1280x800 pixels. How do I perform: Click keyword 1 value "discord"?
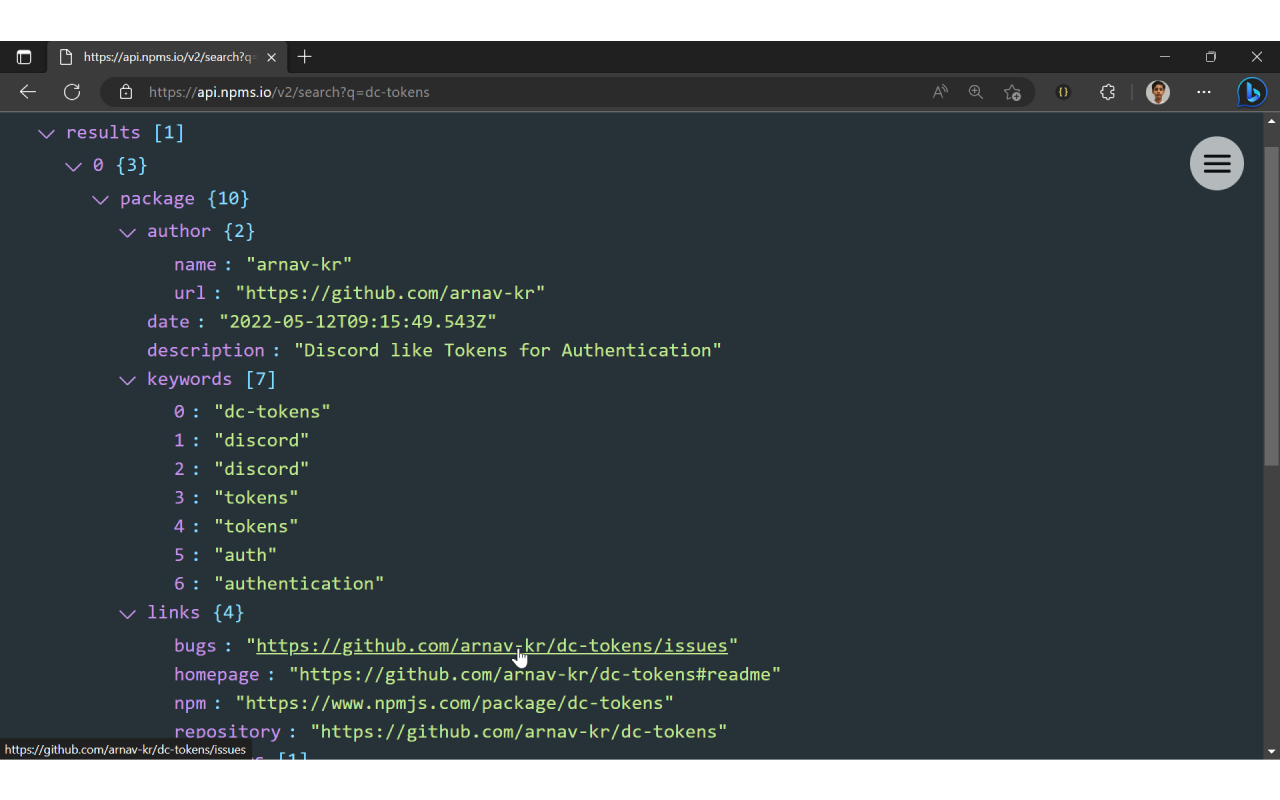[262, 441]
